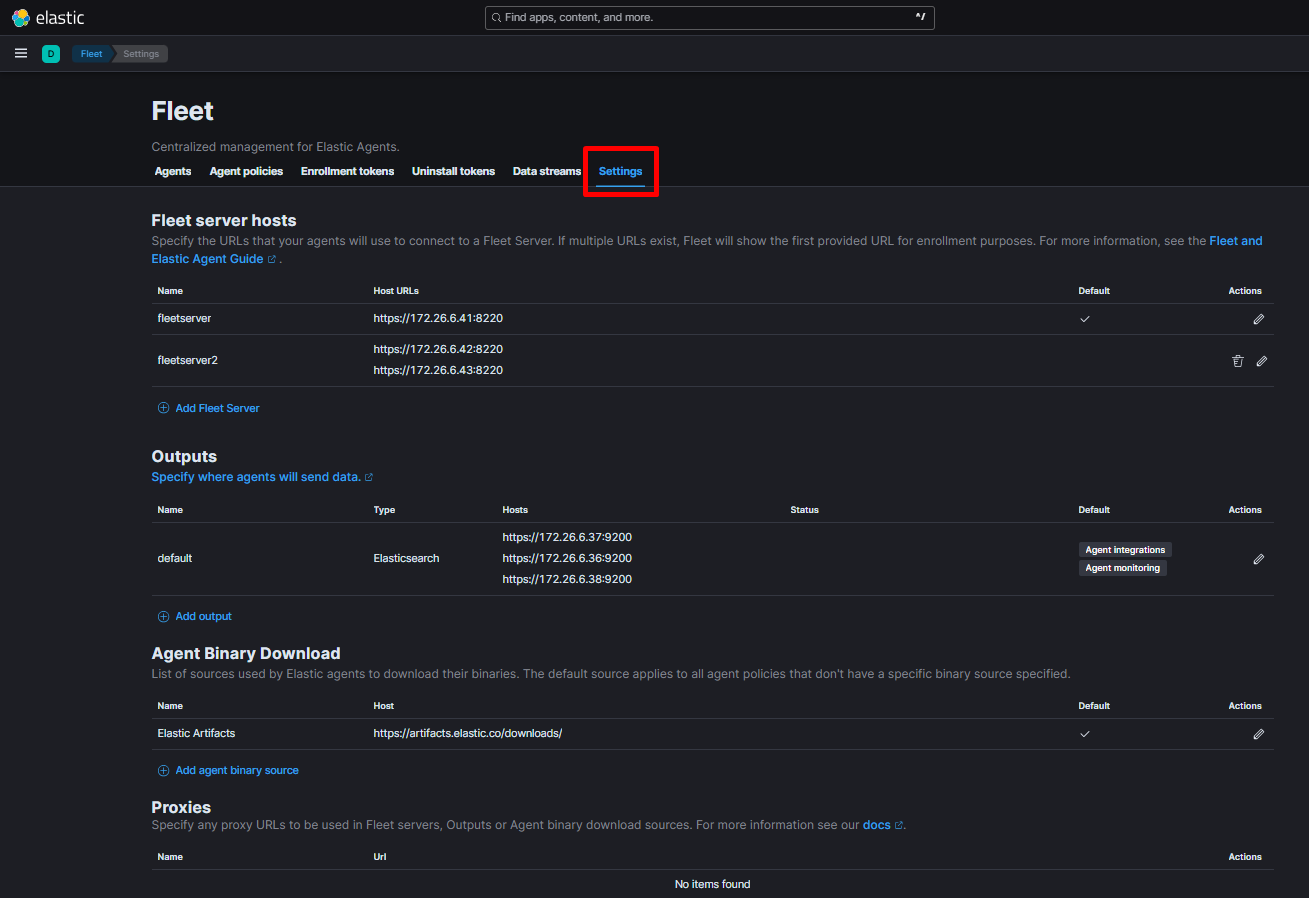Go to the Enrollment tokens tab

[348, 171]
